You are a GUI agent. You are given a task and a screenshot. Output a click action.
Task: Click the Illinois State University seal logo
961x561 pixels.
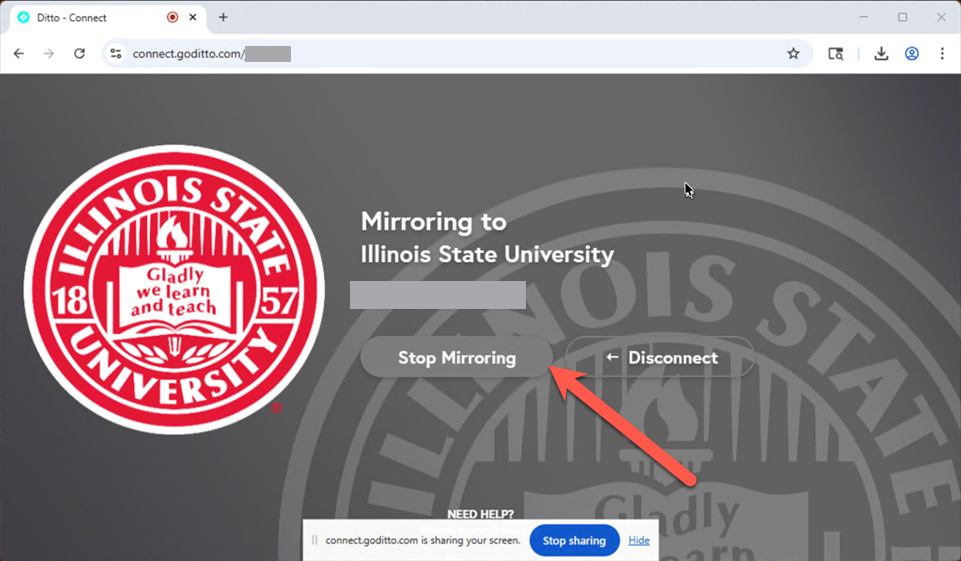pos(174,289)
